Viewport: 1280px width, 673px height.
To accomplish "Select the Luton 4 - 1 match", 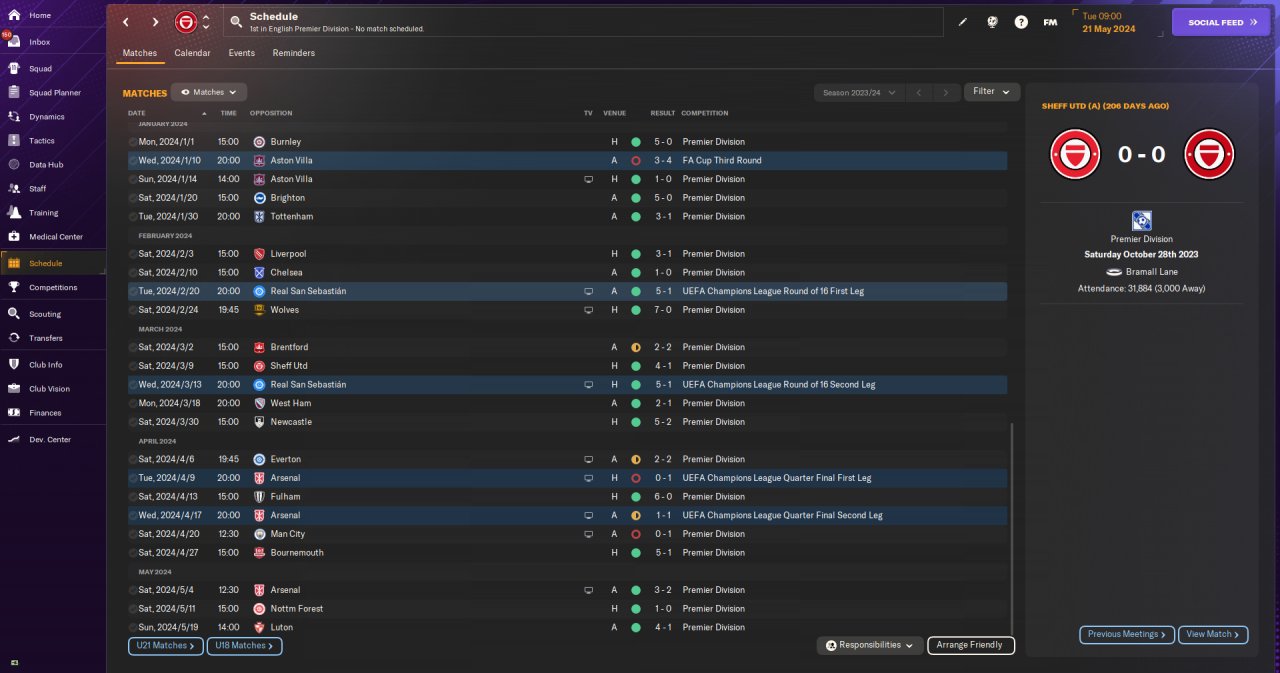I will pos(567,627).
